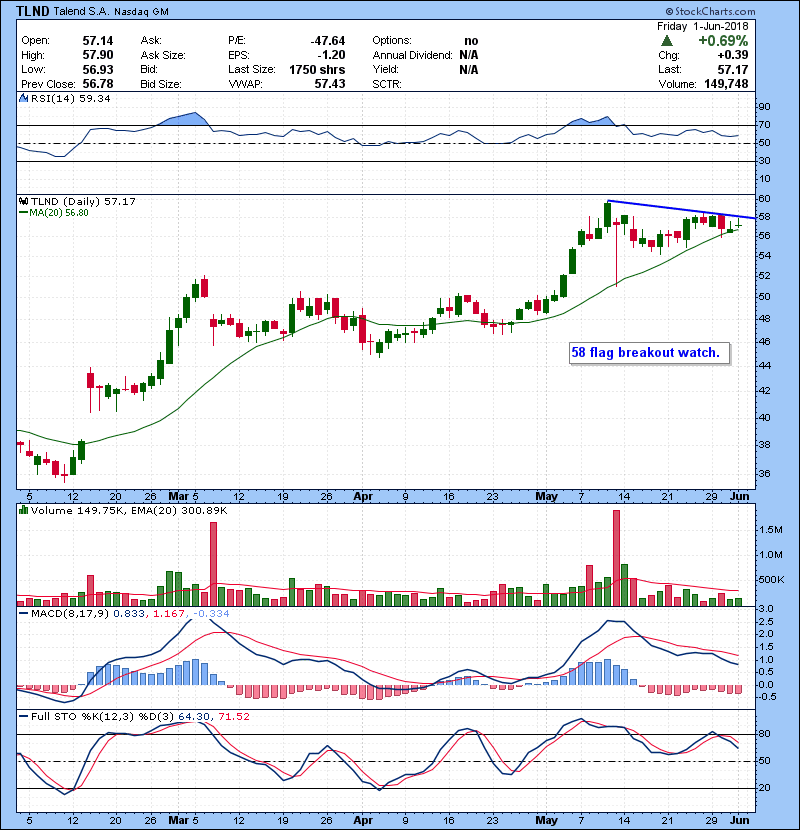Click the StockCharts.com copyright label
Viewport: 800px width, 830px height.
point(711,11)
